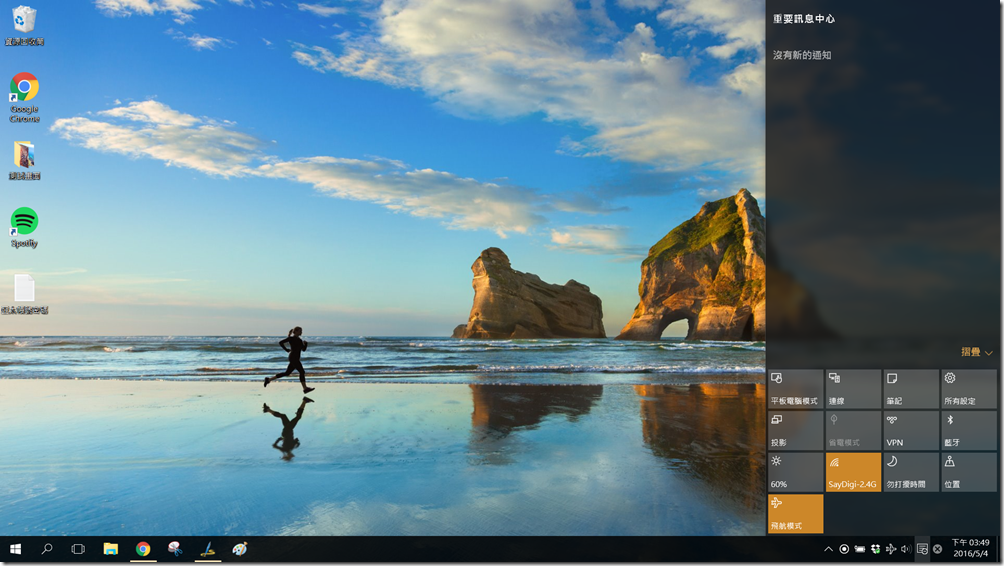The width and height of the screenshot is (1004, 566).
Task: Open Spotify desktop shortcut
Action: (x=24, y=227)
